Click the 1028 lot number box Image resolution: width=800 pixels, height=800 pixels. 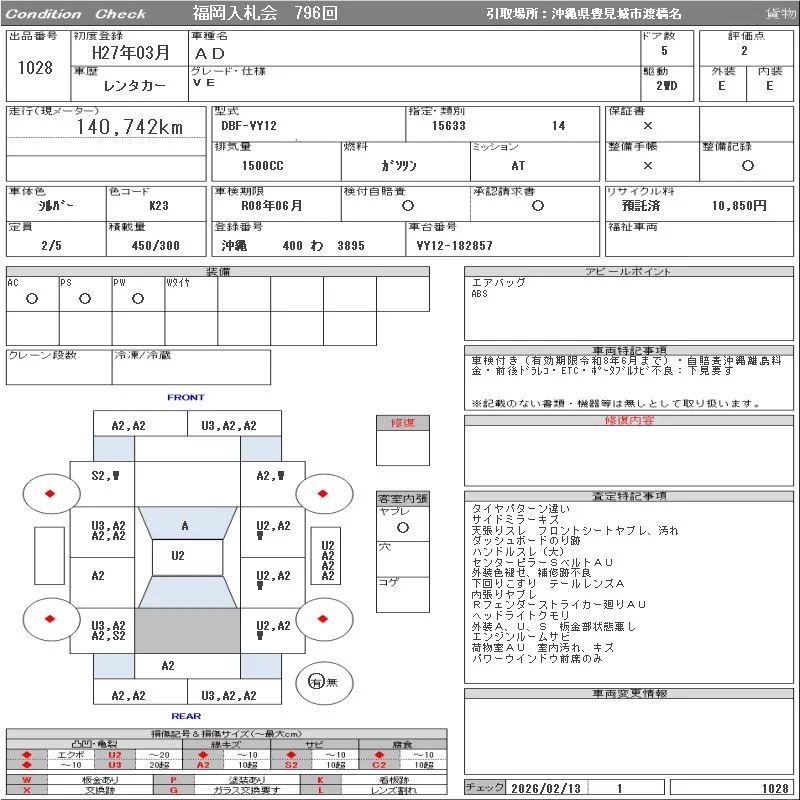36,68
